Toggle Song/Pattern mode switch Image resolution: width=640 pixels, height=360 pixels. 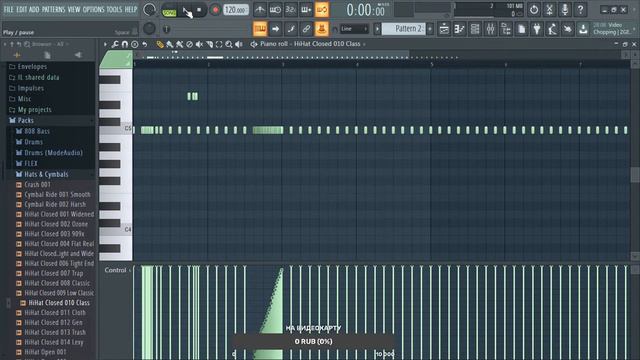pos(169,12)
